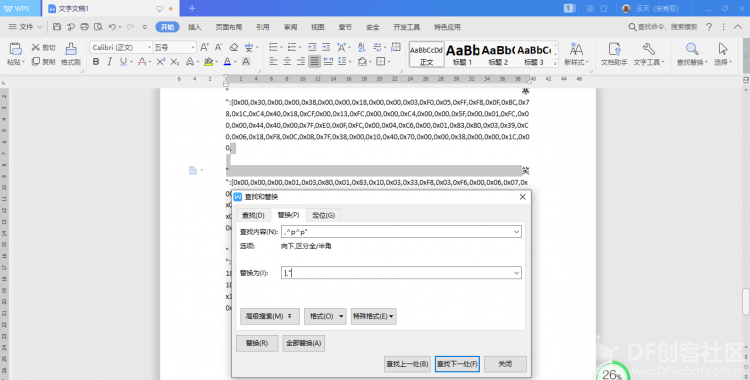Screen dimensions: 750x380
Task: Click the Replace (替换R) button
Action: click(x=257, y=343)
